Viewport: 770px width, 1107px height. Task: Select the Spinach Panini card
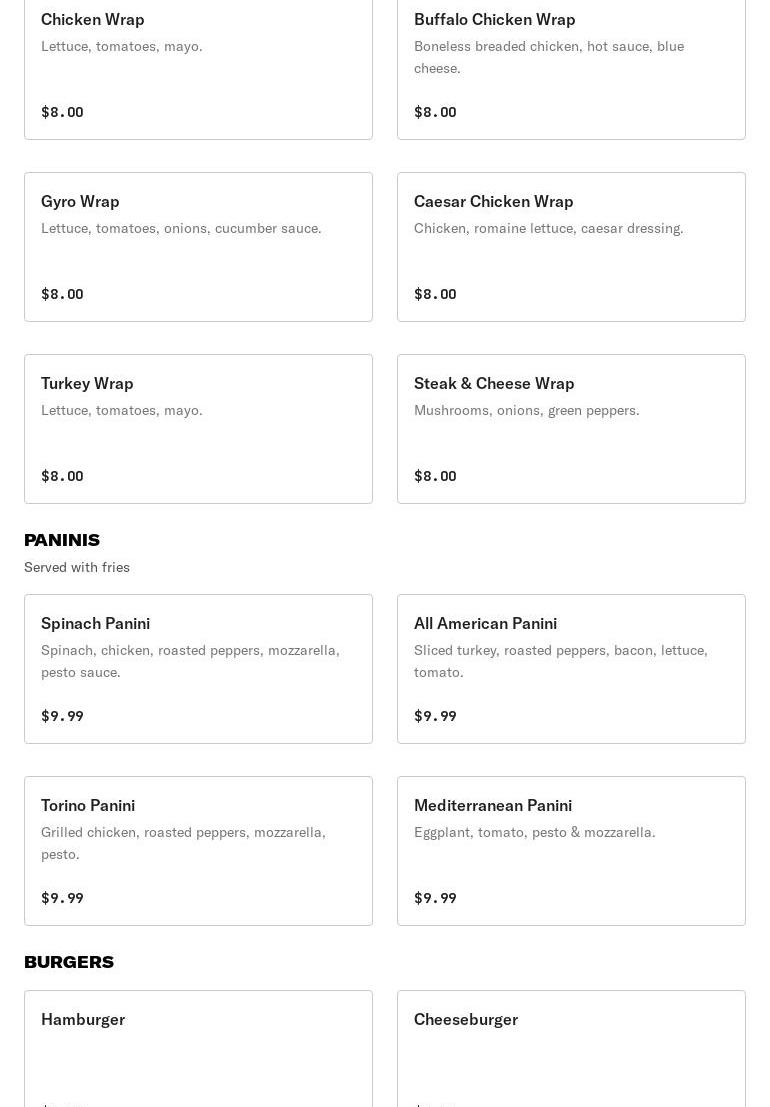point(198,669)
